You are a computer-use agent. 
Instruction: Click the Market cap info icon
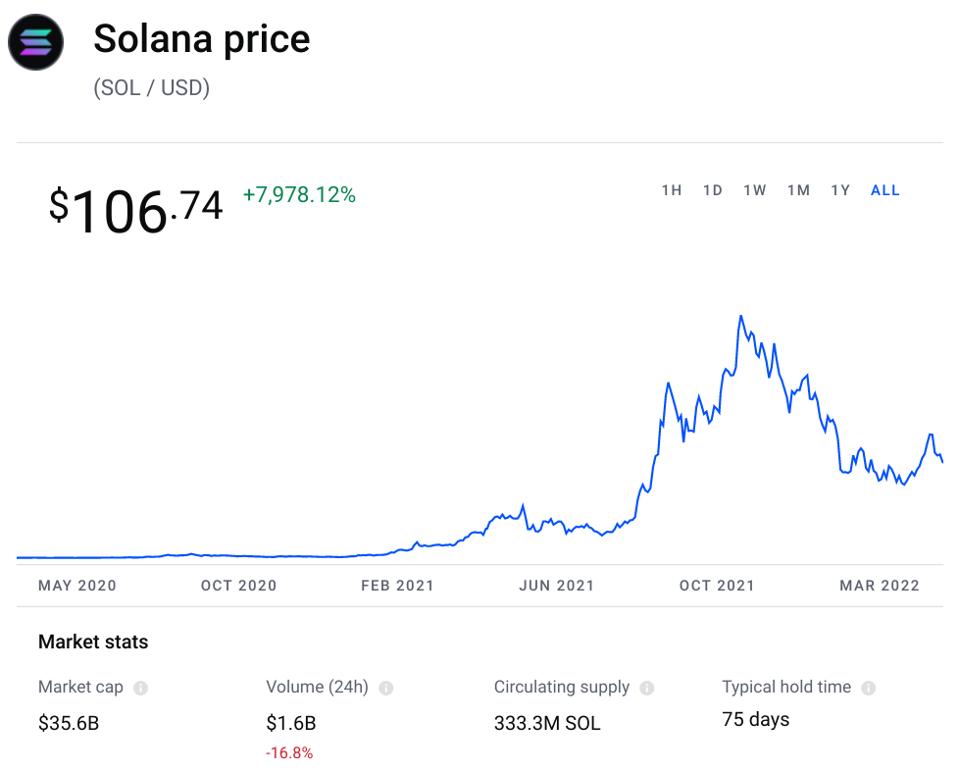(141, 688)
